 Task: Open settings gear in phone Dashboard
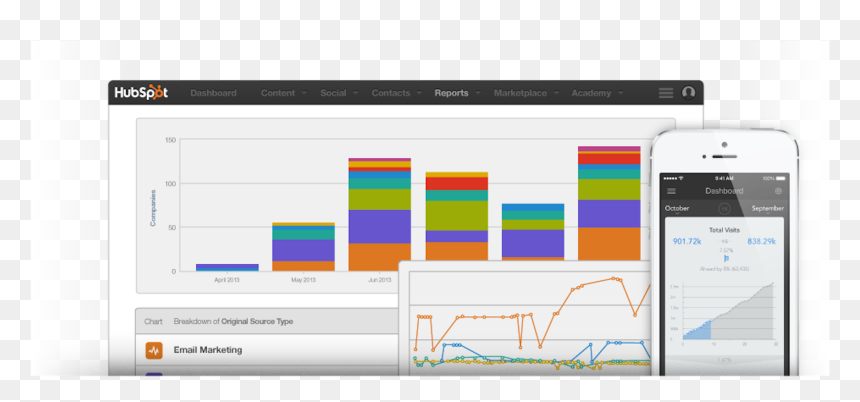[778, 191]
